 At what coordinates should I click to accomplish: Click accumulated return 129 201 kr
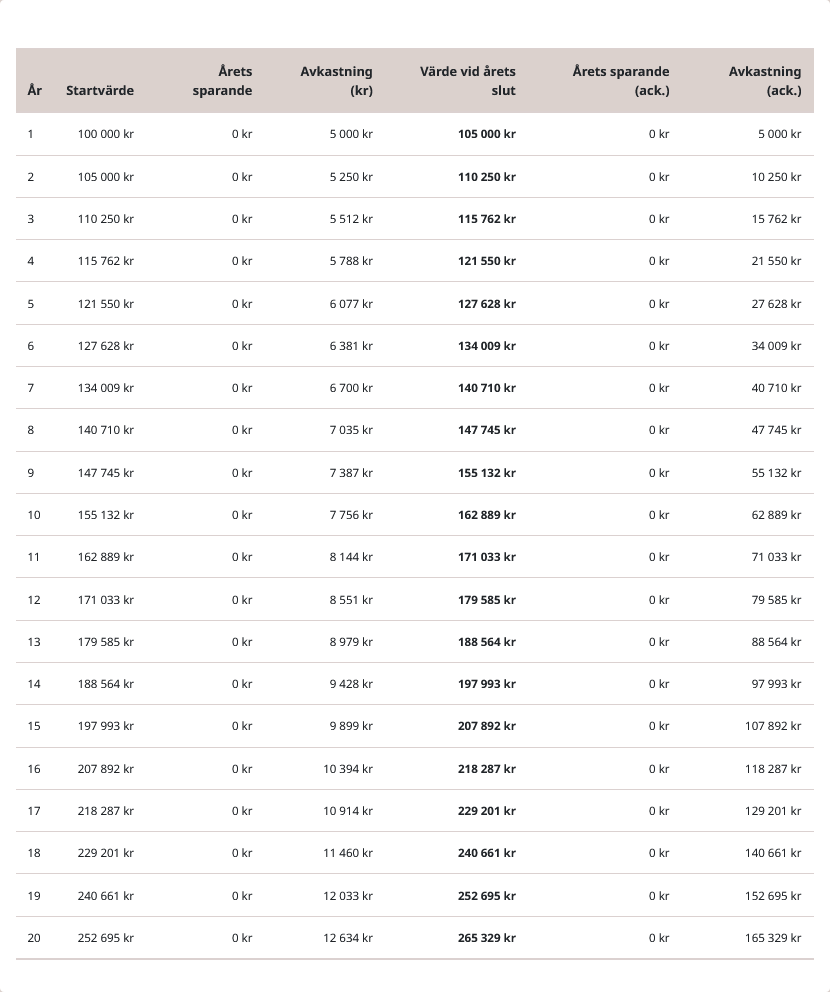(x=773, y=811)
